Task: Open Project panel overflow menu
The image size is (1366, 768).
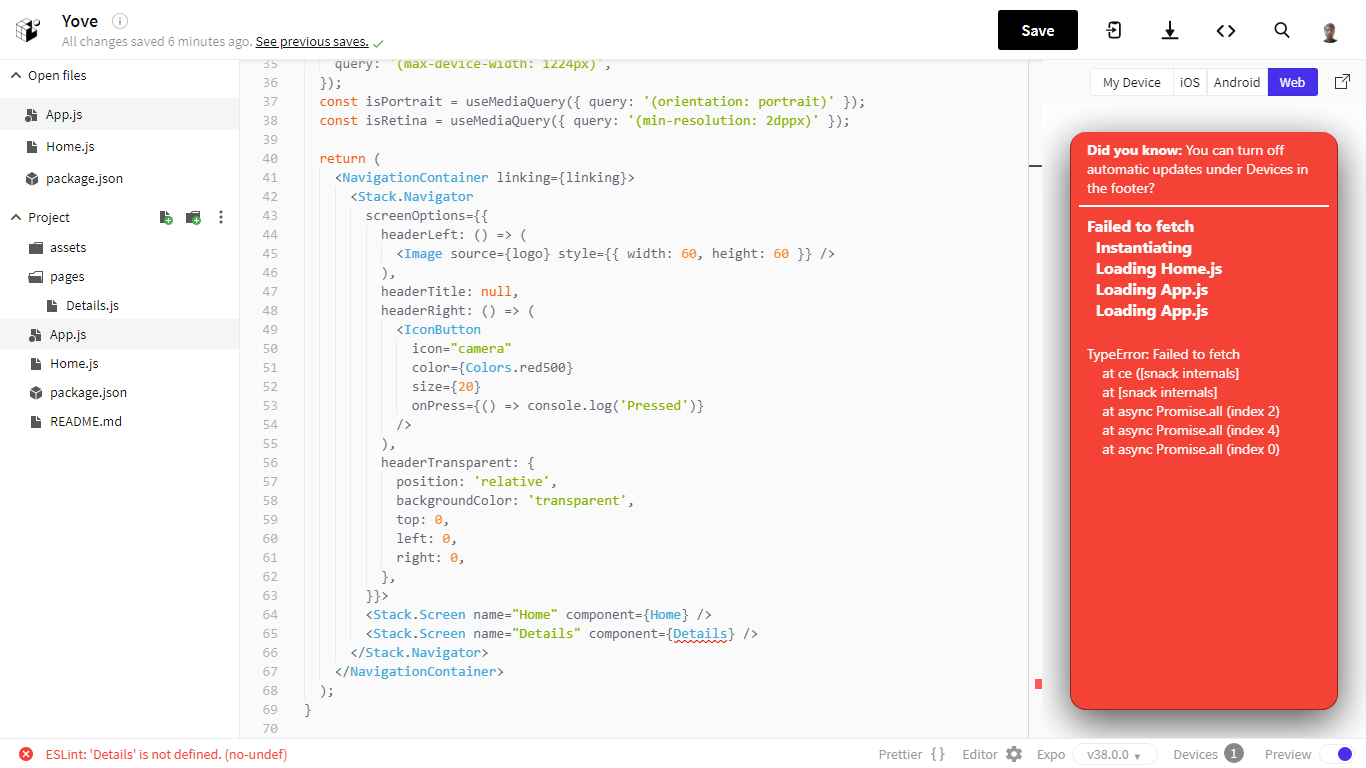Action: pyautogui.click(x=220, y=217)
